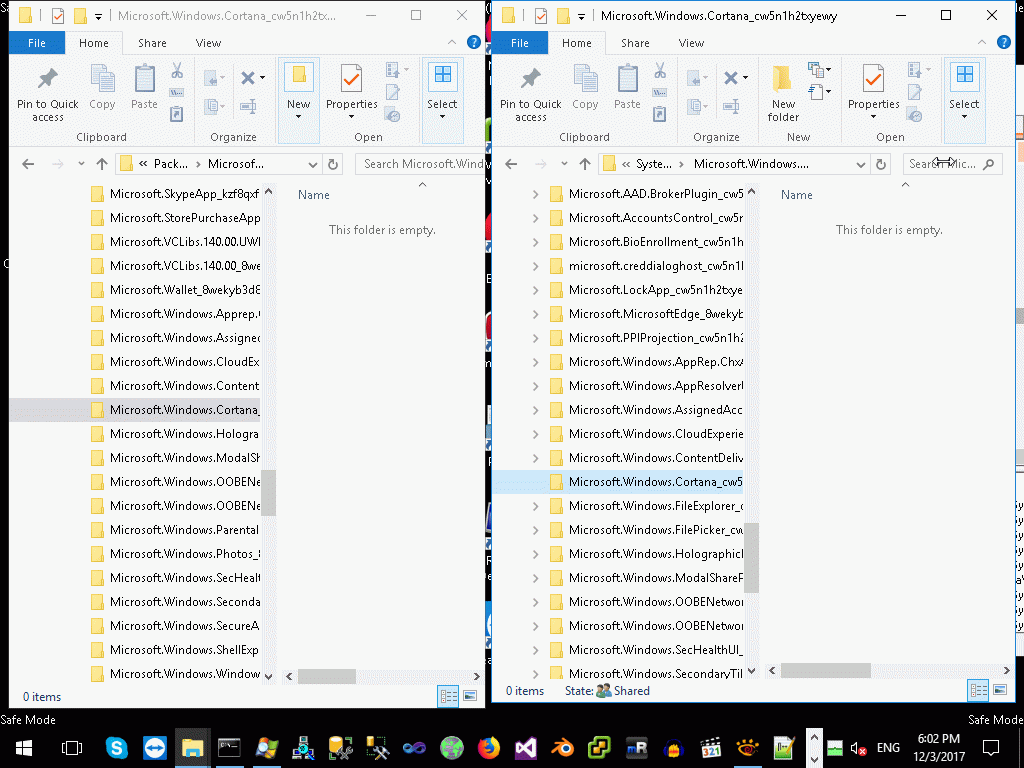This screenshot has width=1024, height=768.
Task: Click Name column header in right window
Action: point(797,195)
